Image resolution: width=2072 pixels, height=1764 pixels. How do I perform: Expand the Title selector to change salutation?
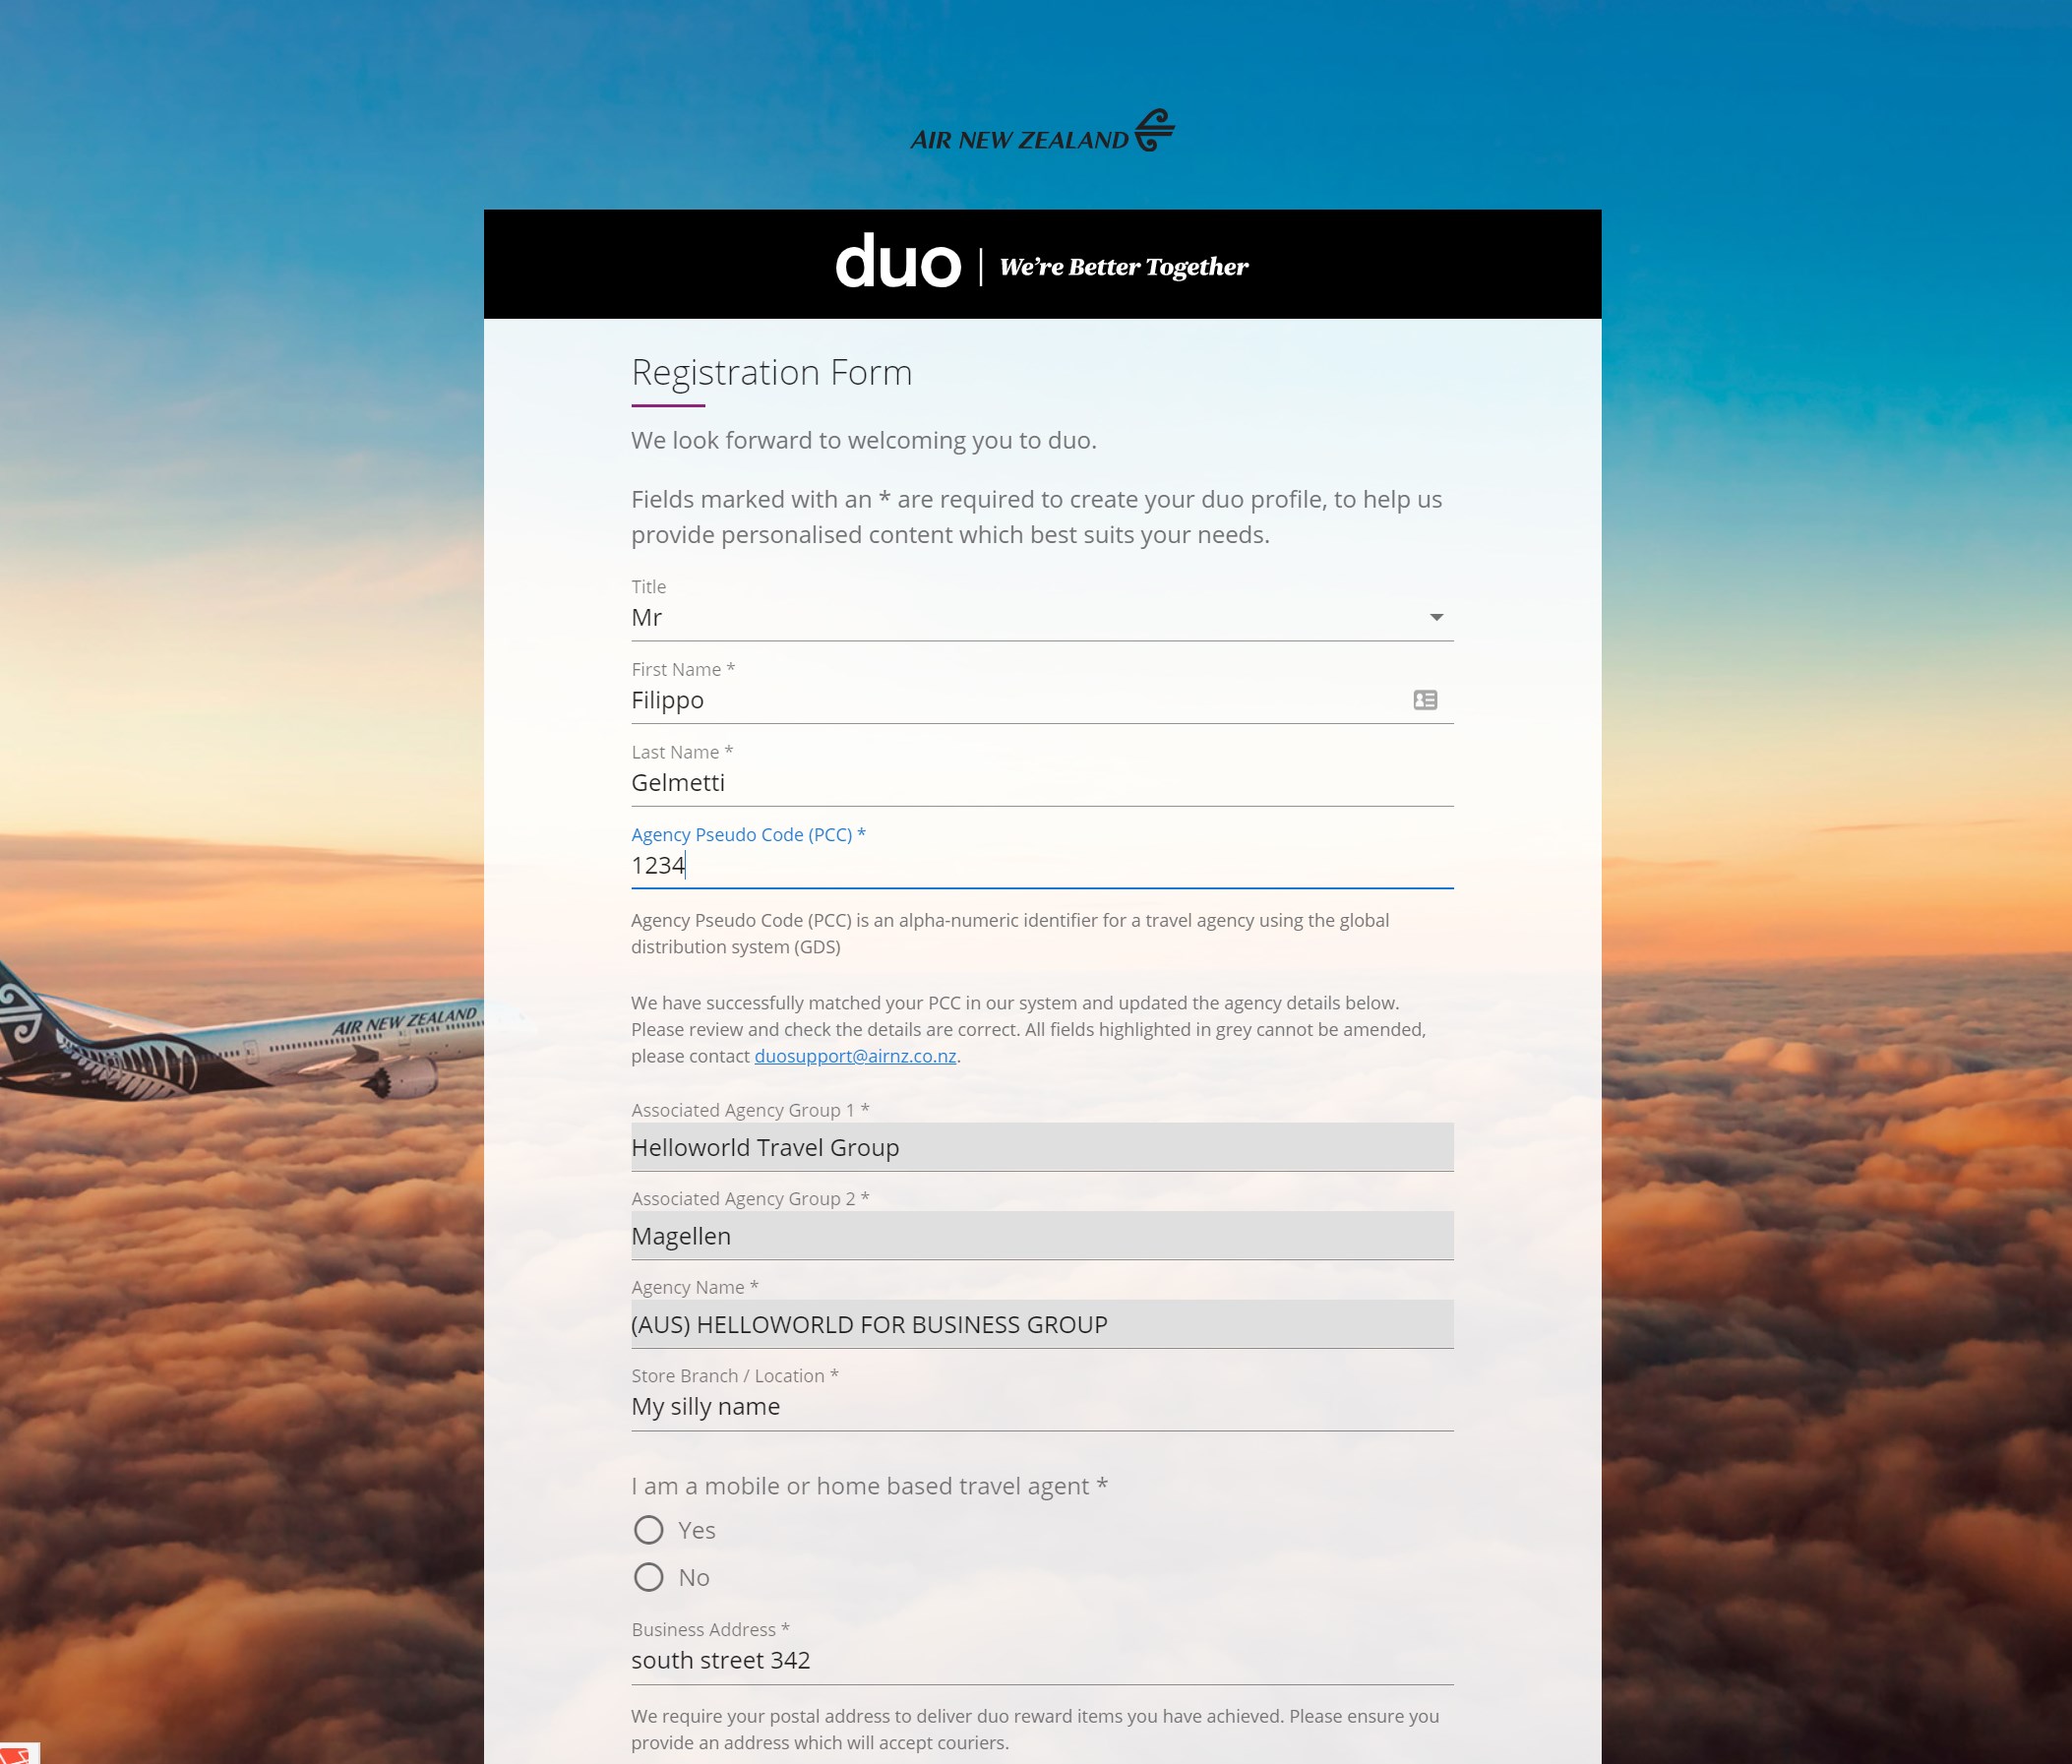tap(1040, 617)
